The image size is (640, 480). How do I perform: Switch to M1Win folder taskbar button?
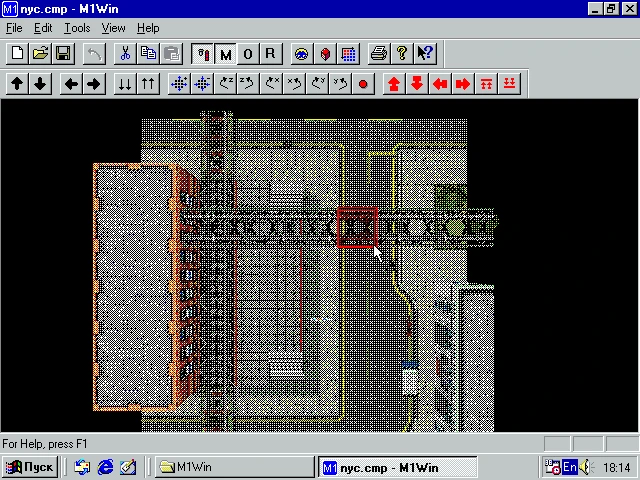[235, 467]
